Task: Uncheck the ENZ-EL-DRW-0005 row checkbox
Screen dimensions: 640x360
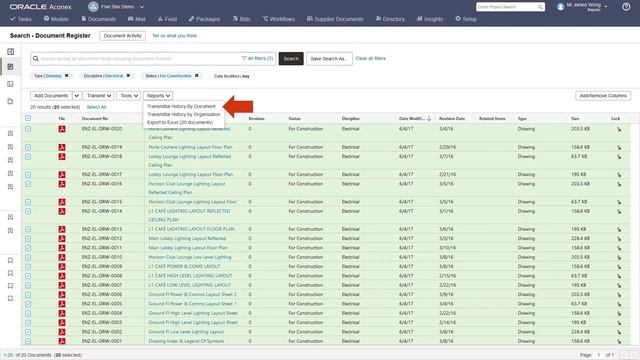Action: pyautogui.click(x=28, y=304)
